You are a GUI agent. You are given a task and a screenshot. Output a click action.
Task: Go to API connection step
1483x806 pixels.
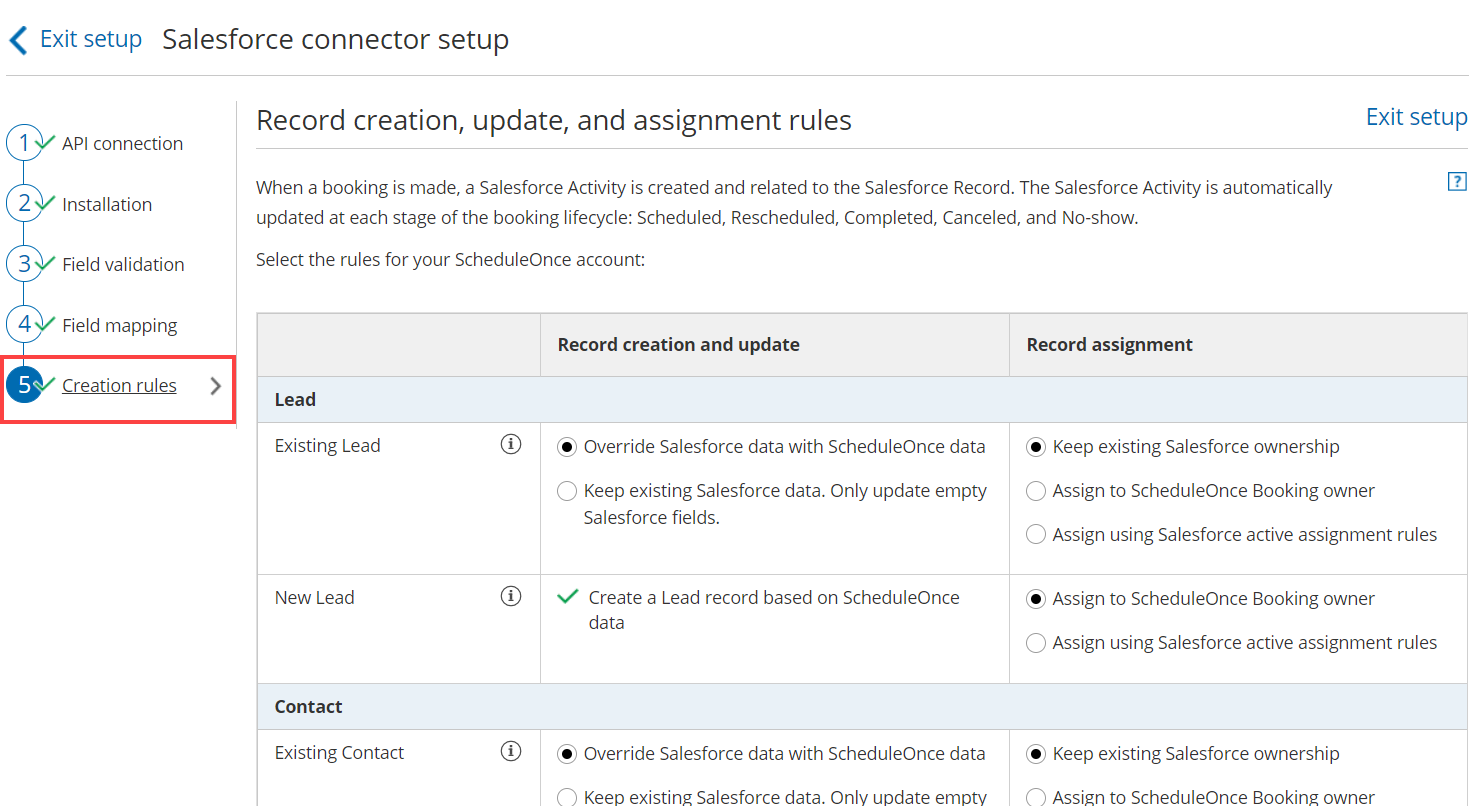pyautogui.click(x=122, y=144)
